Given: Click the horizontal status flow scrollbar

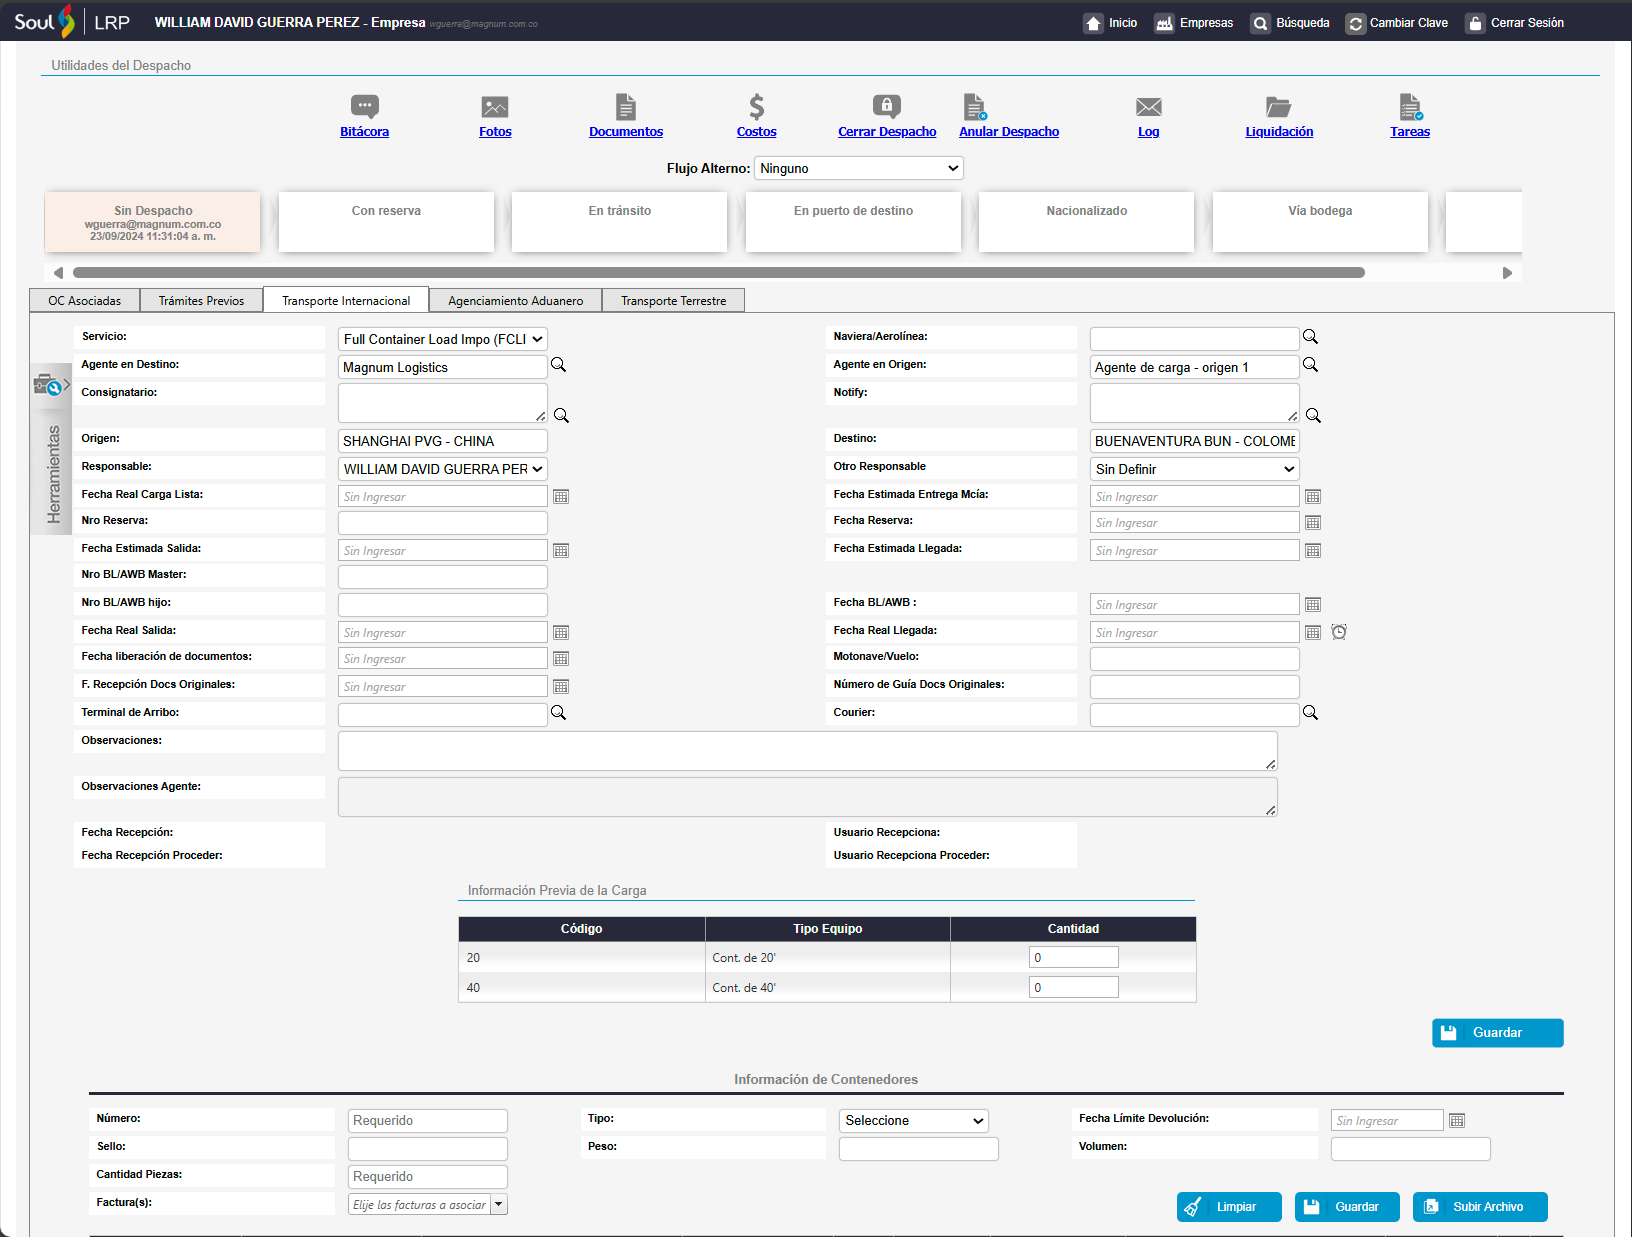Looking at the screenshot, I should click(718, 273).
